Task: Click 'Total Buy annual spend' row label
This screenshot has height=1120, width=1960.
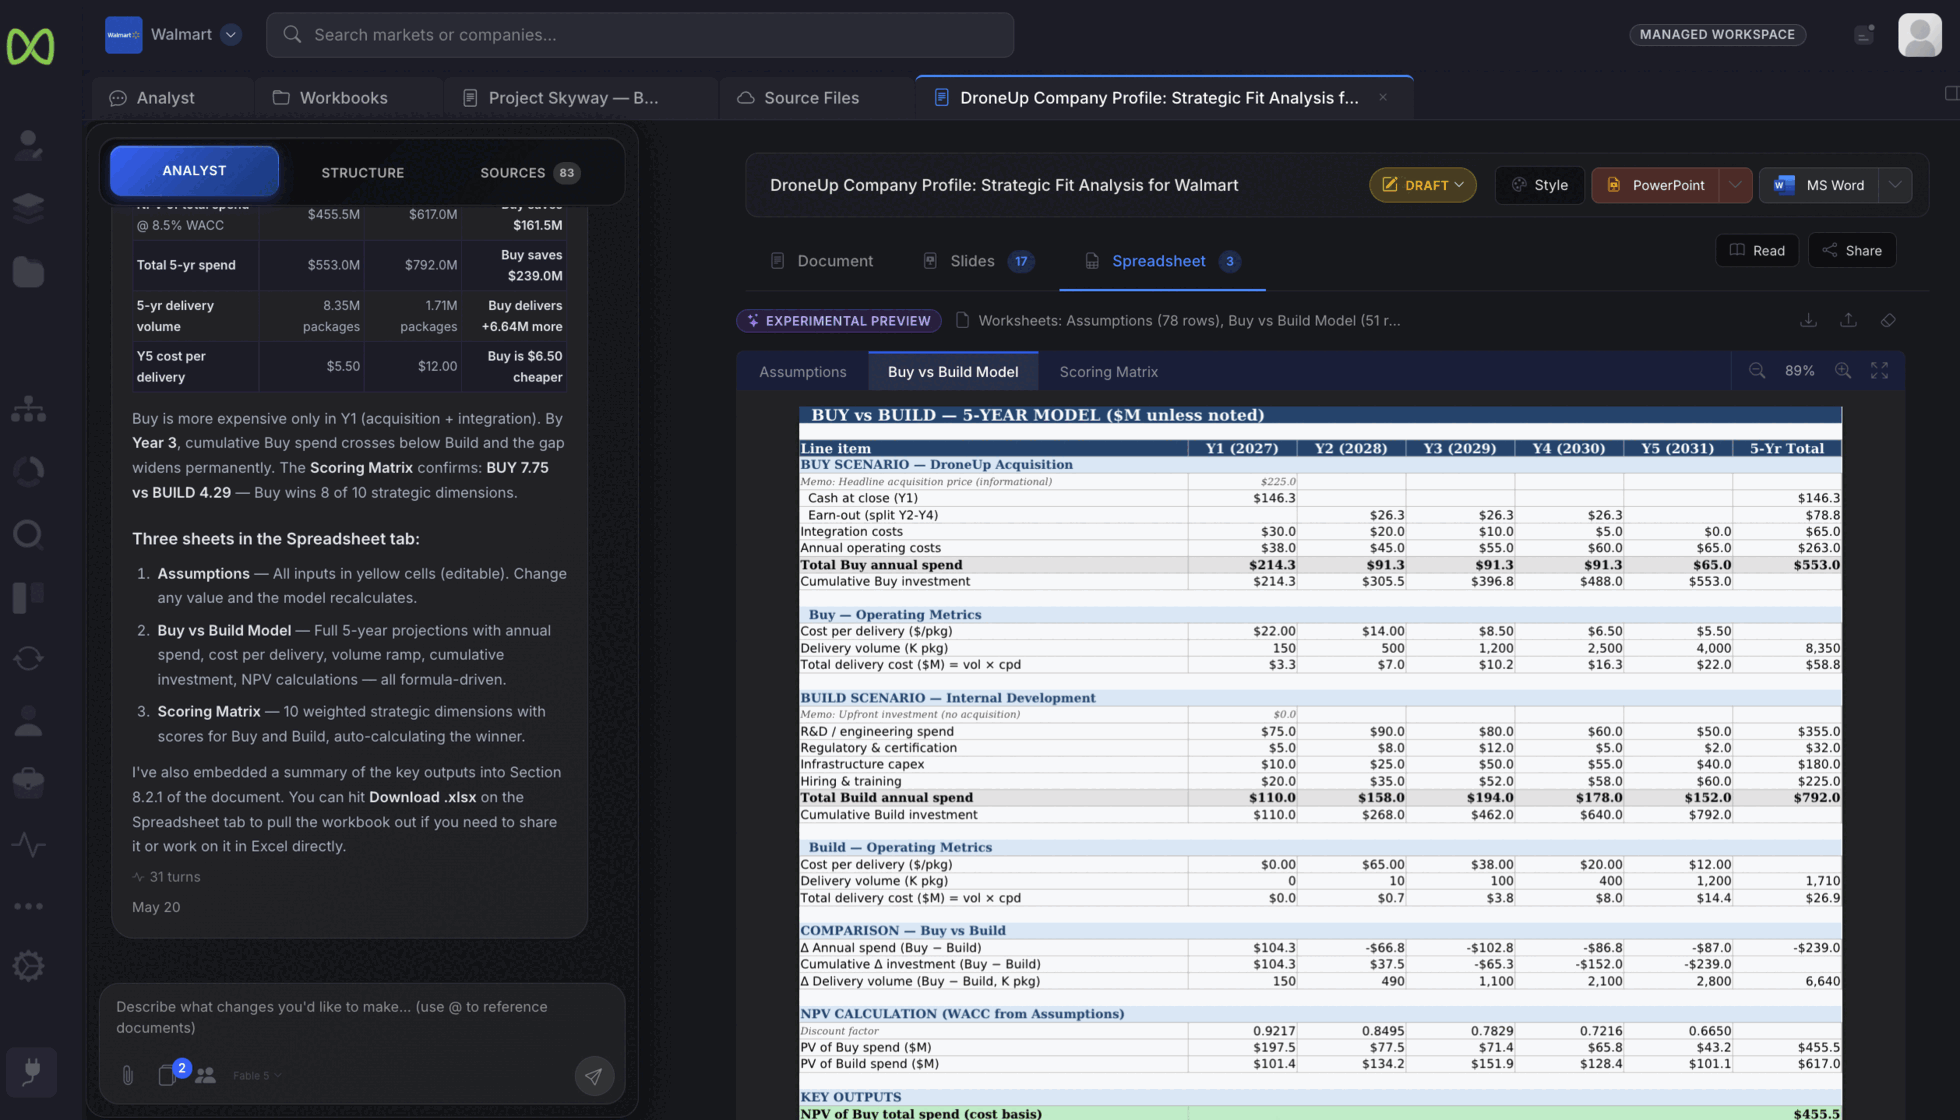Action: tap(881, 565)
